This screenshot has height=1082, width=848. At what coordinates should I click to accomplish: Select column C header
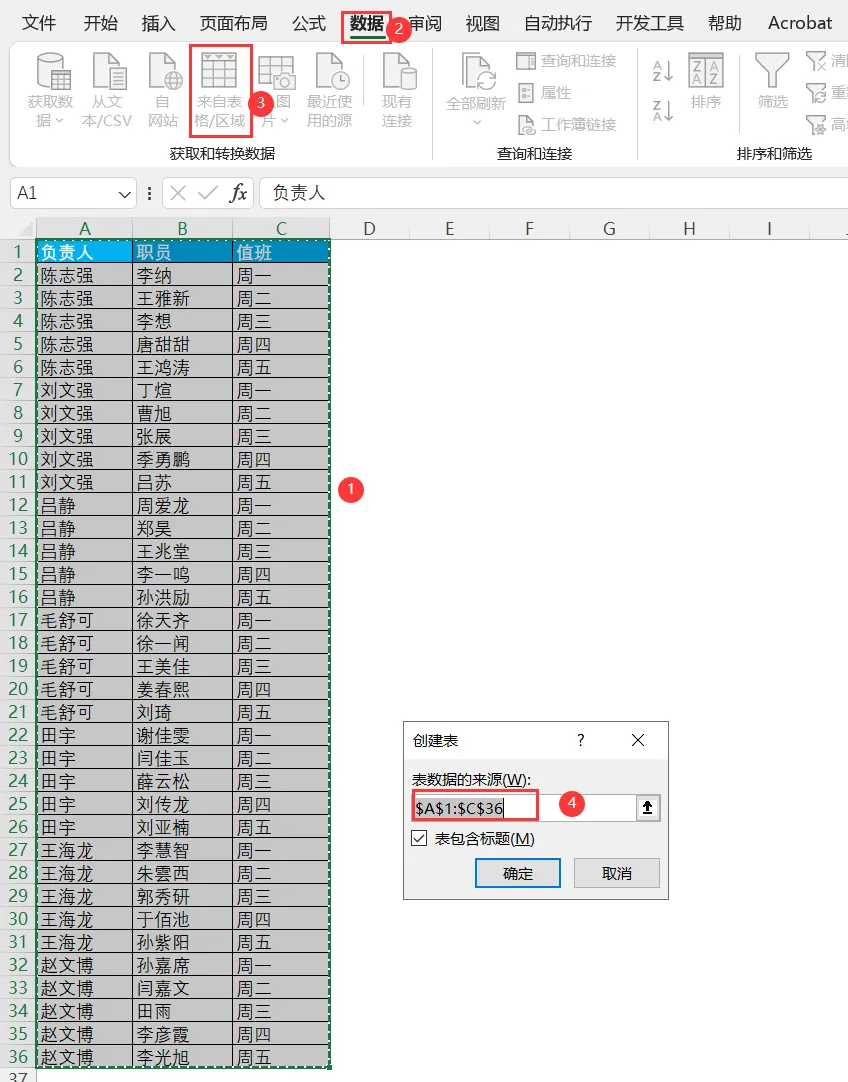tap(281, 228)
